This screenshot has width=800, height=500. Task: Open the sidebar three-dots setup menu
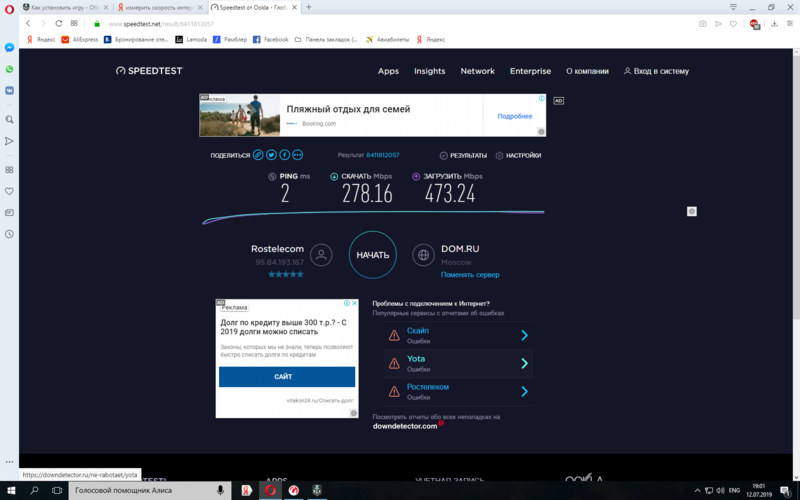[x=9, y=462]
